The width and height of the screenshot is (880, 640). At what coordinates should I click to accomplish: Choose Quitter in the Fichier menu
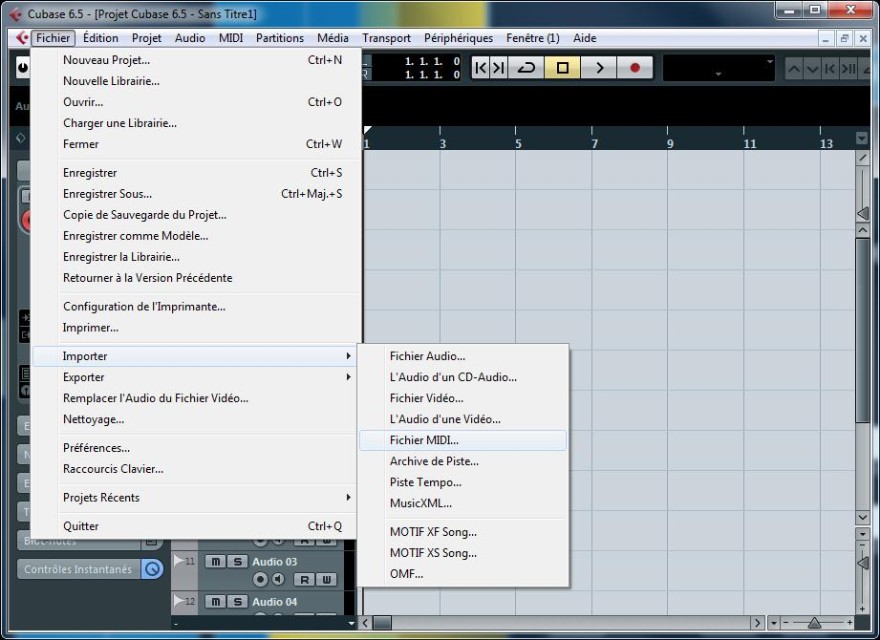click(x=194, y=526)
